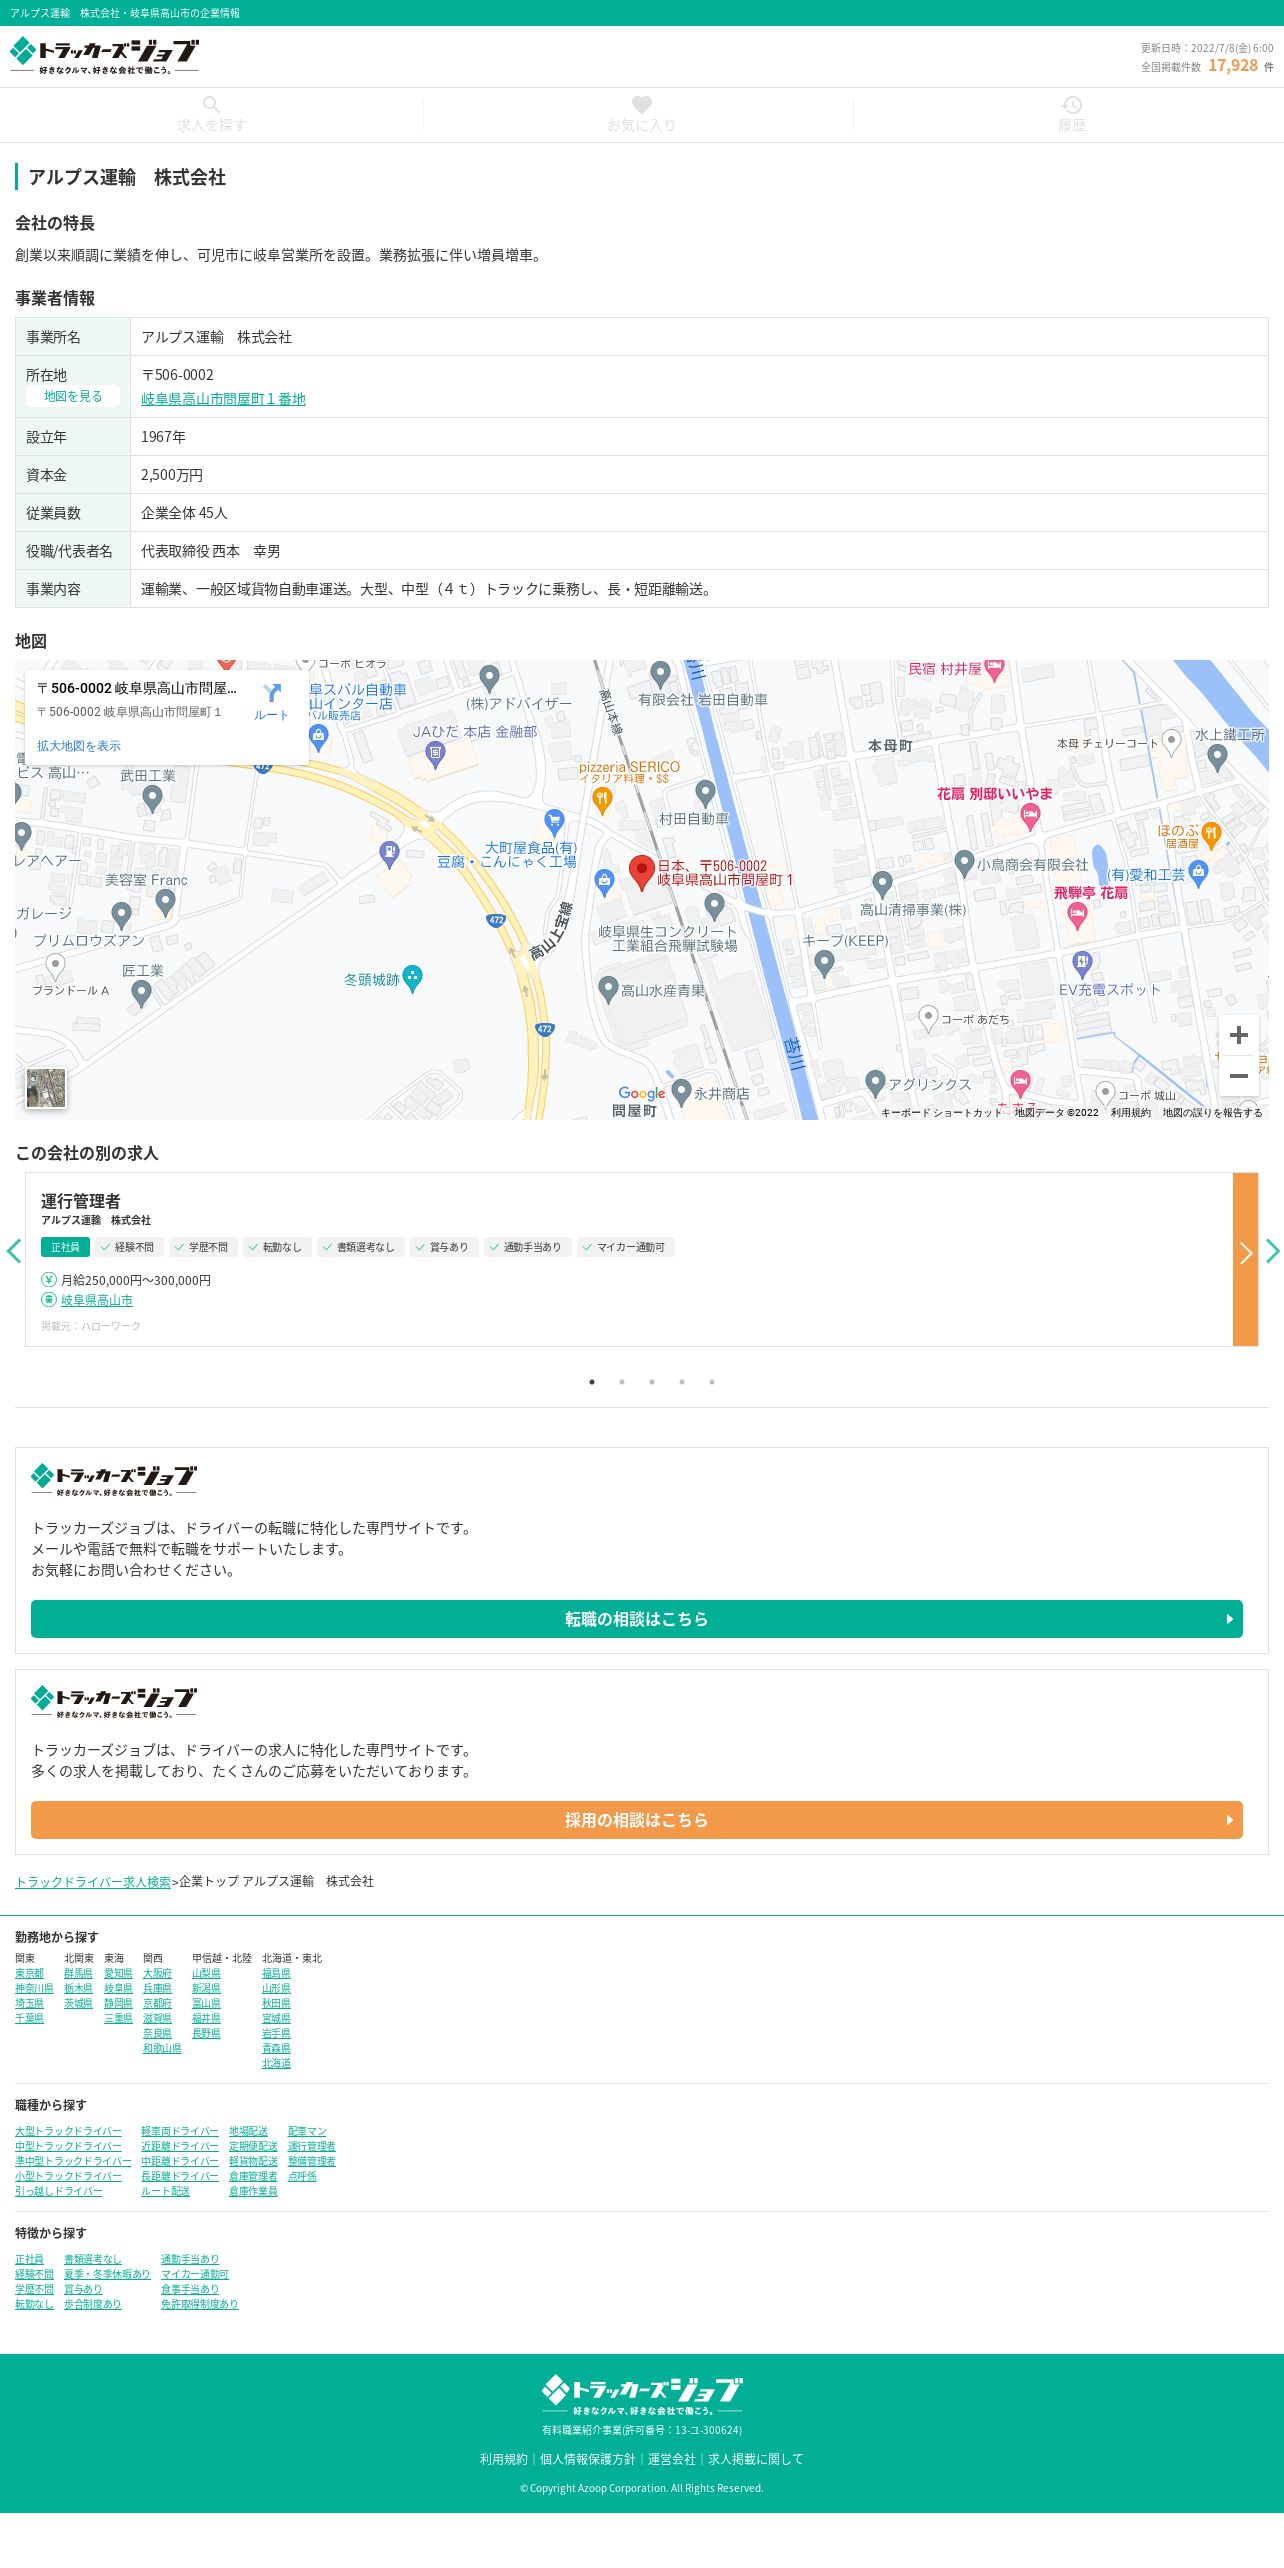Open footer 利用規約 link
Viewport: 1284px width, 2568px height.
(x=503, y=2459)
